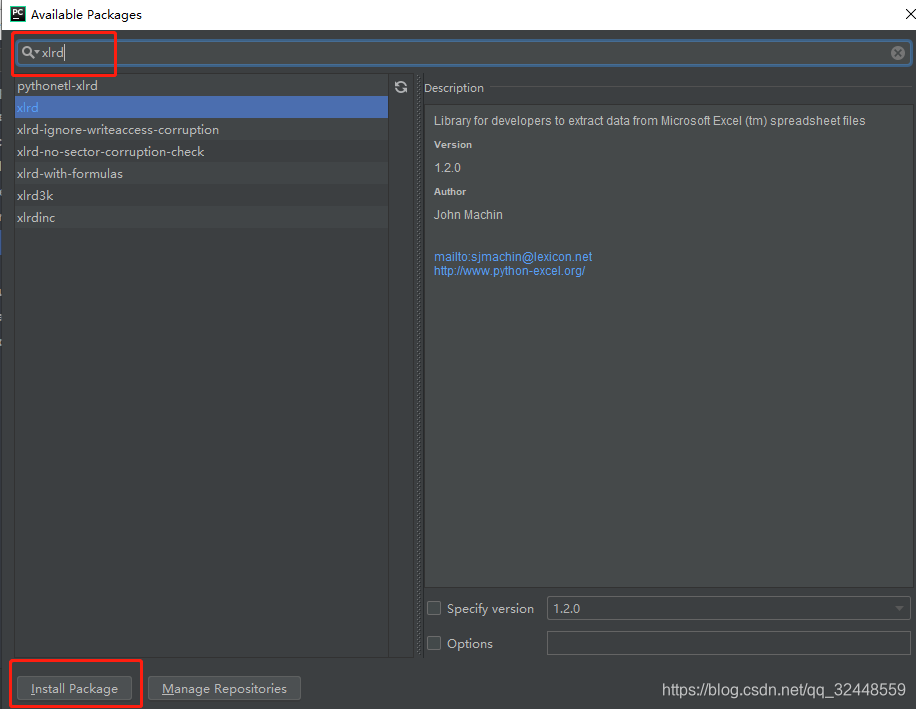Select the pythonetl-xlrd package
The width and height of the screenshot is (916, 709).
coord(201,85)
